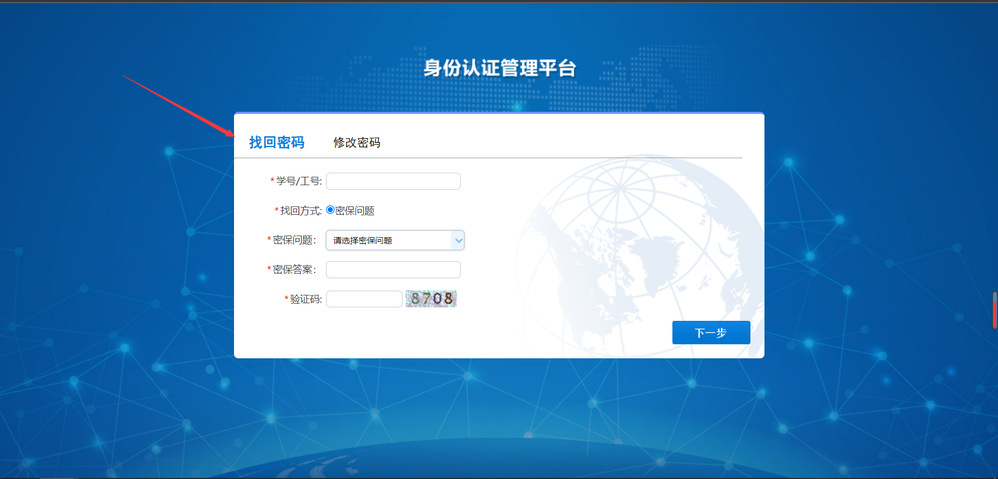Click the 密保问题 label left of the dropdown
Image resolution: width=998 pixels, height=479 pixels.
click(295, 240)
